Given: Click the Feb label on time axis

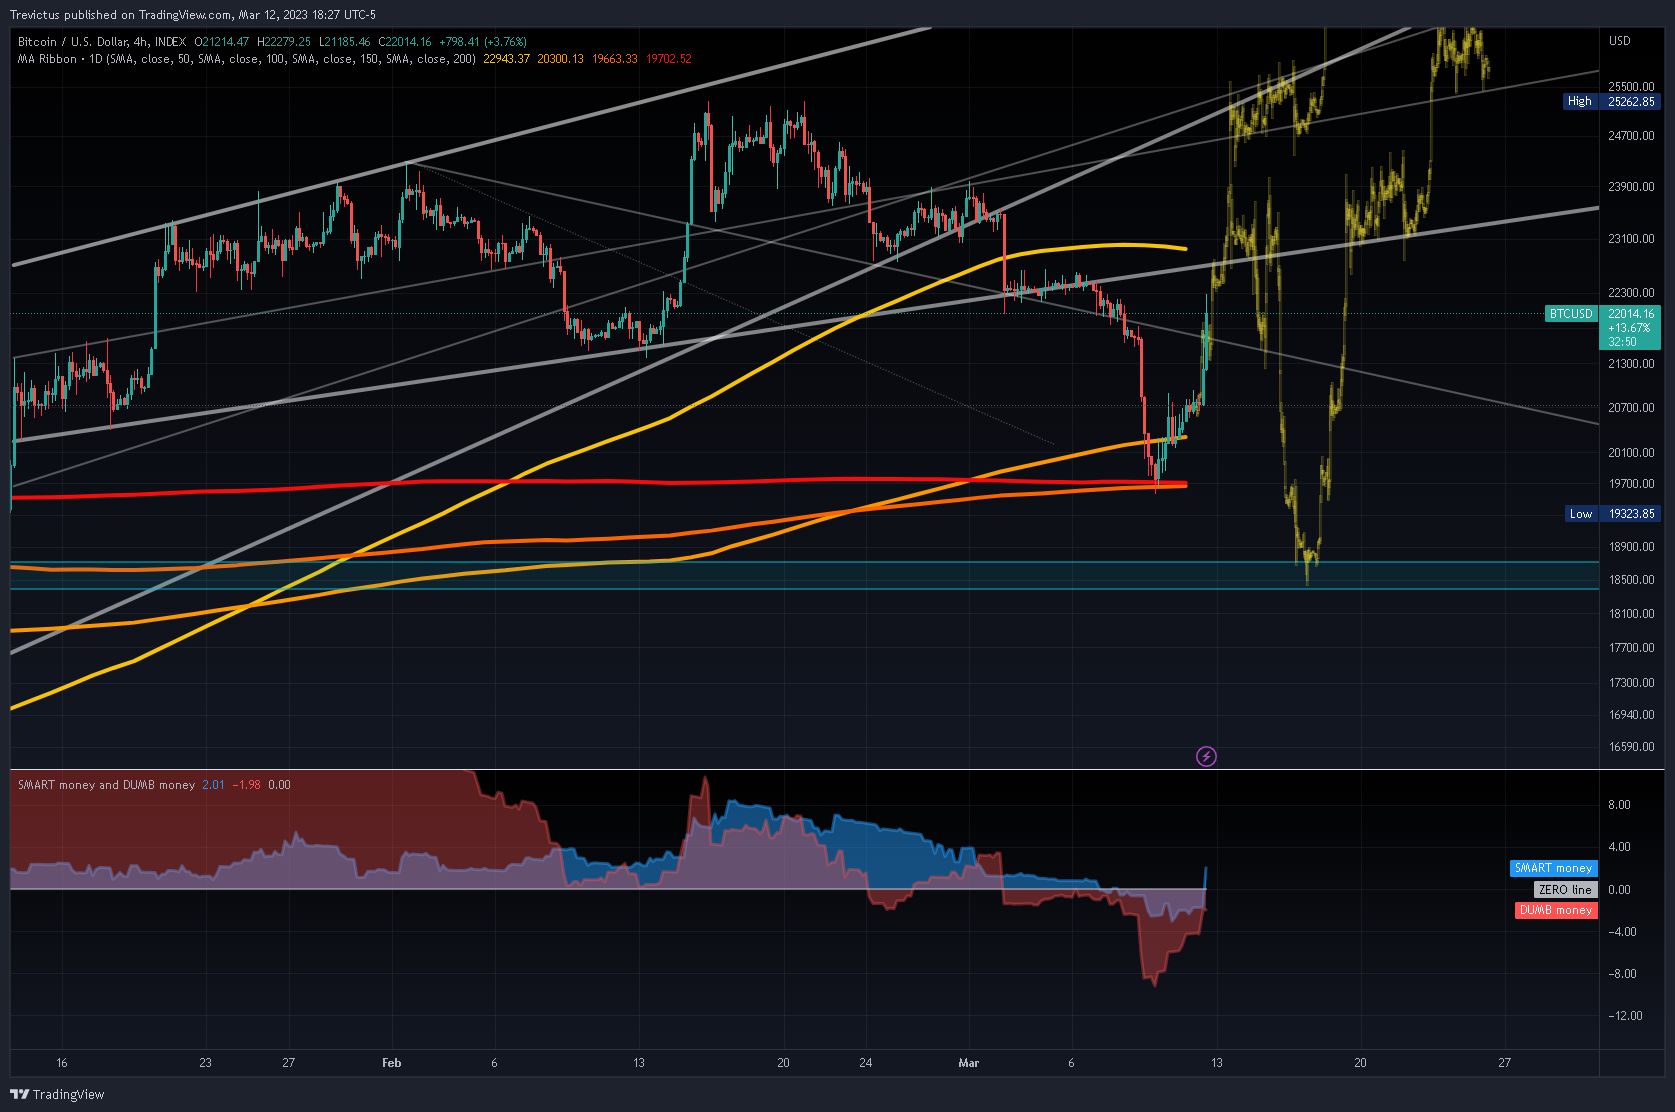Looking at the screenshot, I should point(391,1063).
